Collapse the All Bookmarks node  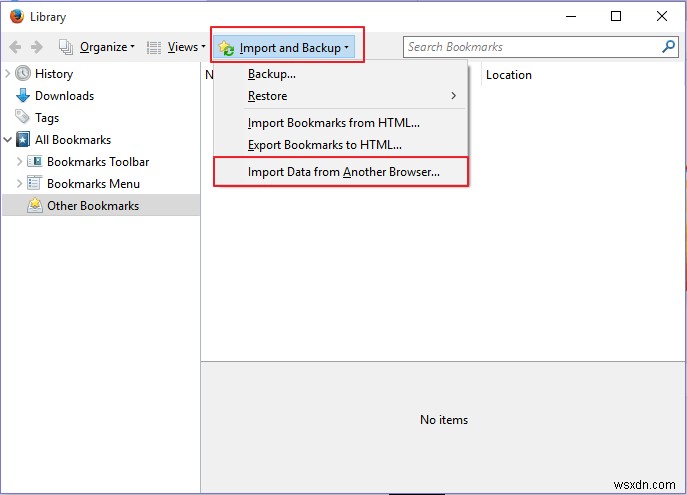point(8,140)
